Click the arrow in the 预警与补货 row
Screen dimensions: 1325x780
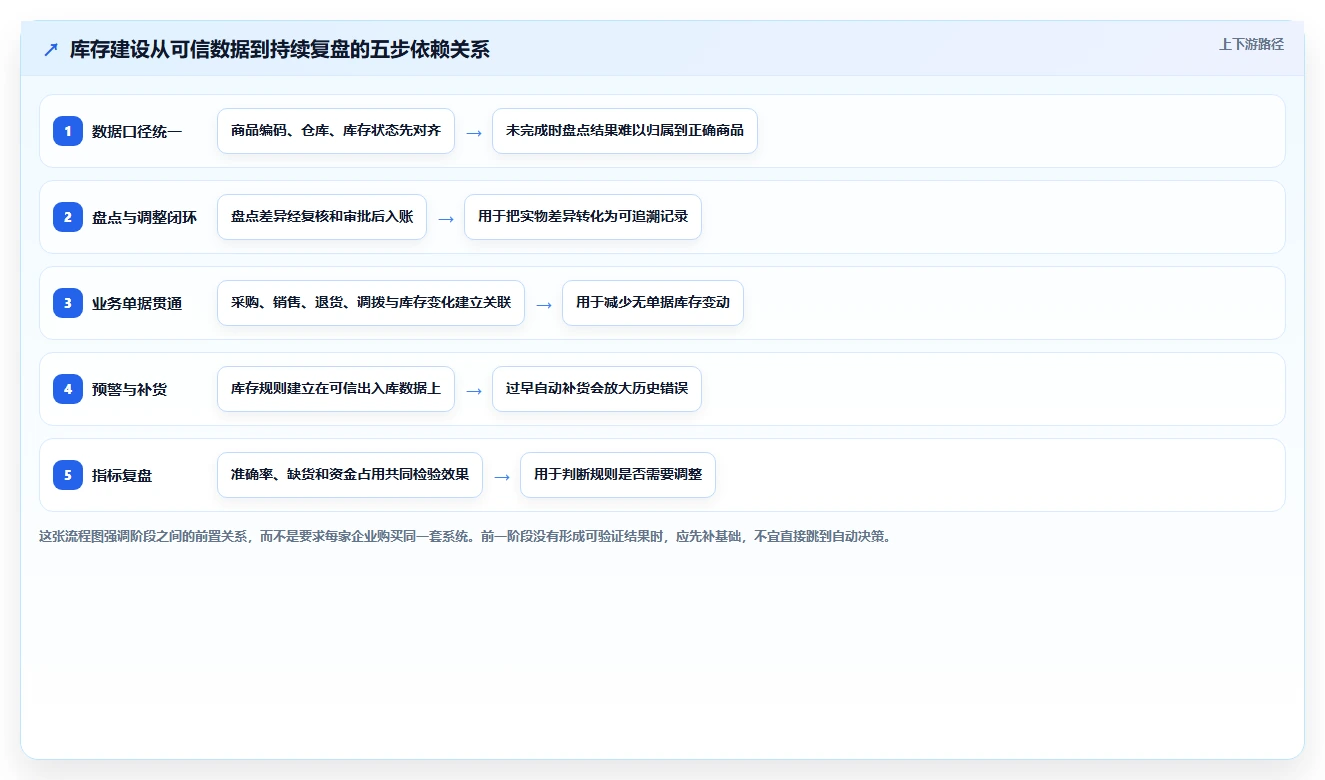click(474, 390)
